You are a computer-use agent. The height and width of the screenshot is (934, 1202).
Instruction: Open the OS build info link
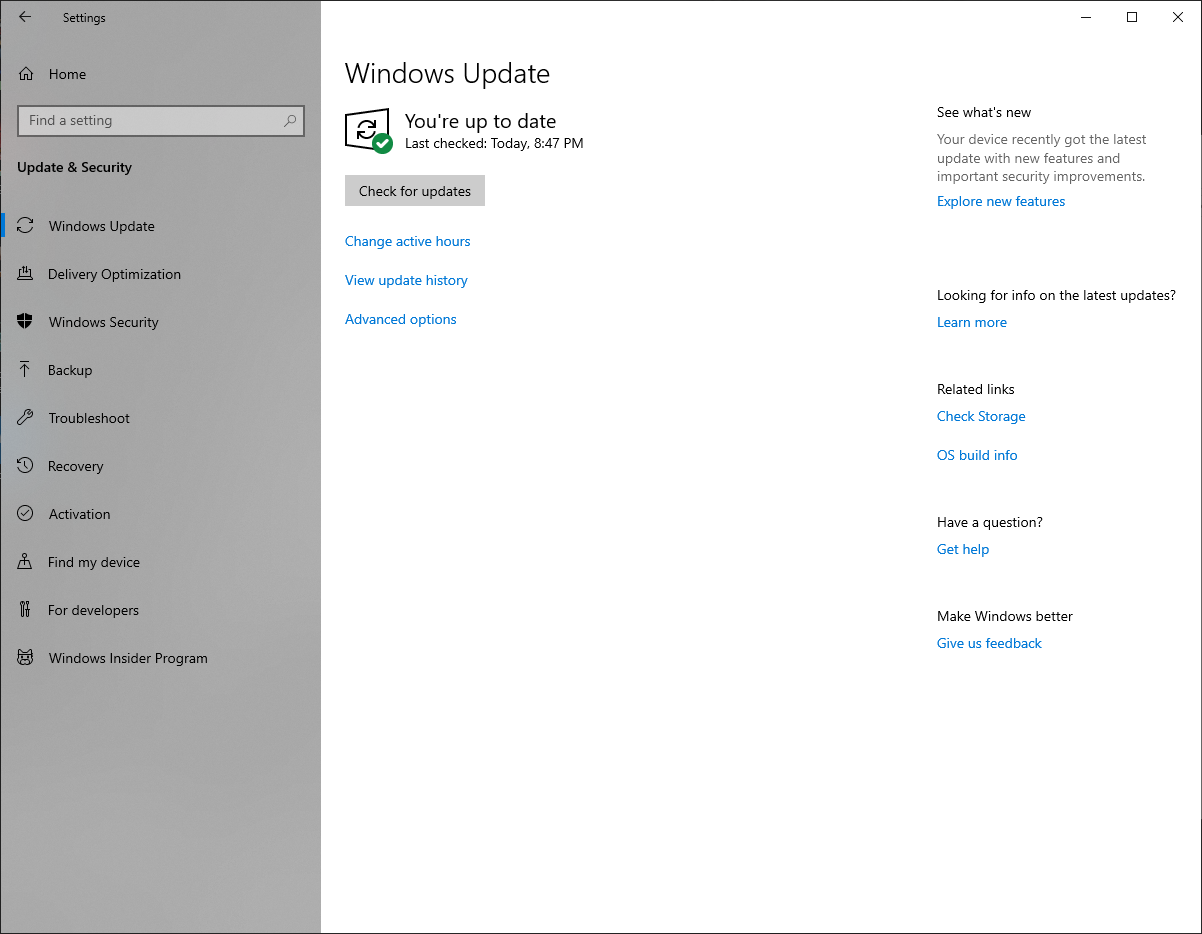click(977, 455)
